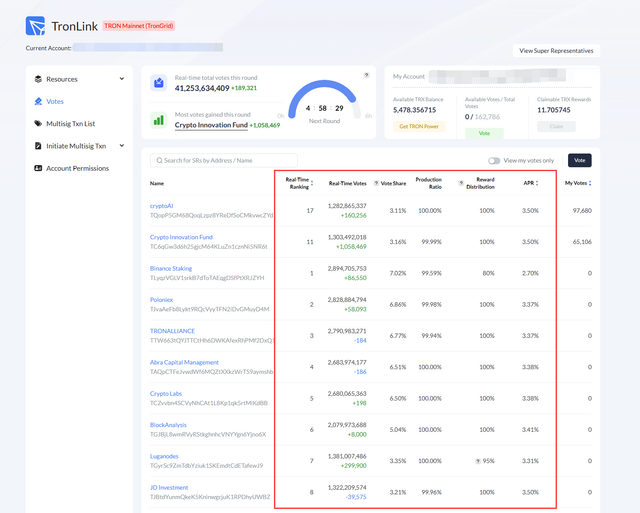Click claimable rewards value 11.705745
This screenshot has height=513, width=640.
tap(553, 110)
